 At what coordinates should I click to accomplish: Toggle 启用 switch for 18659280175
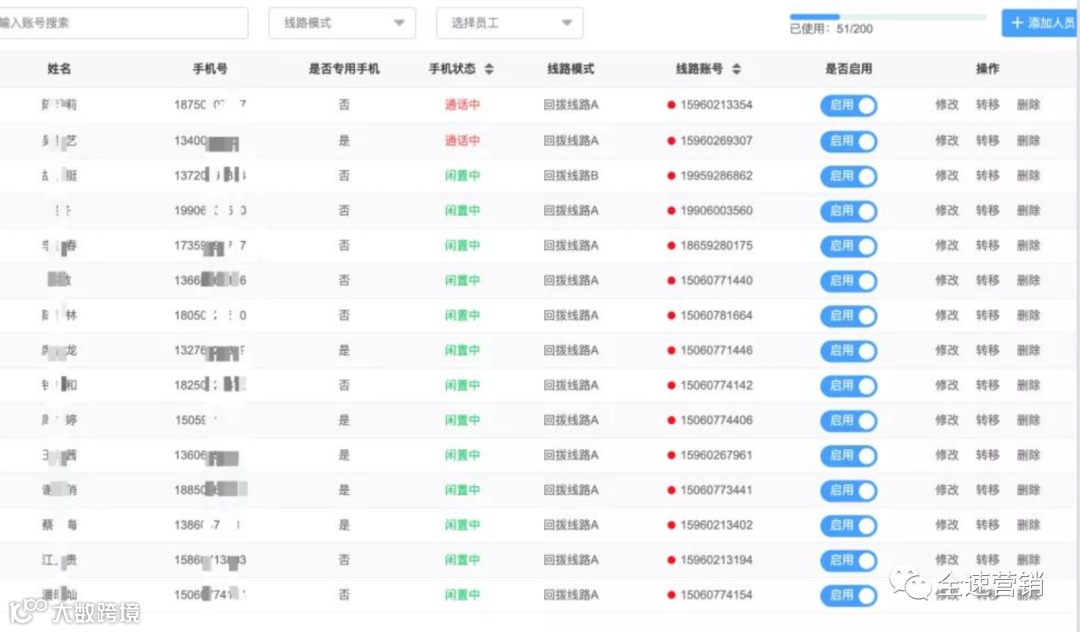point(849,246)
